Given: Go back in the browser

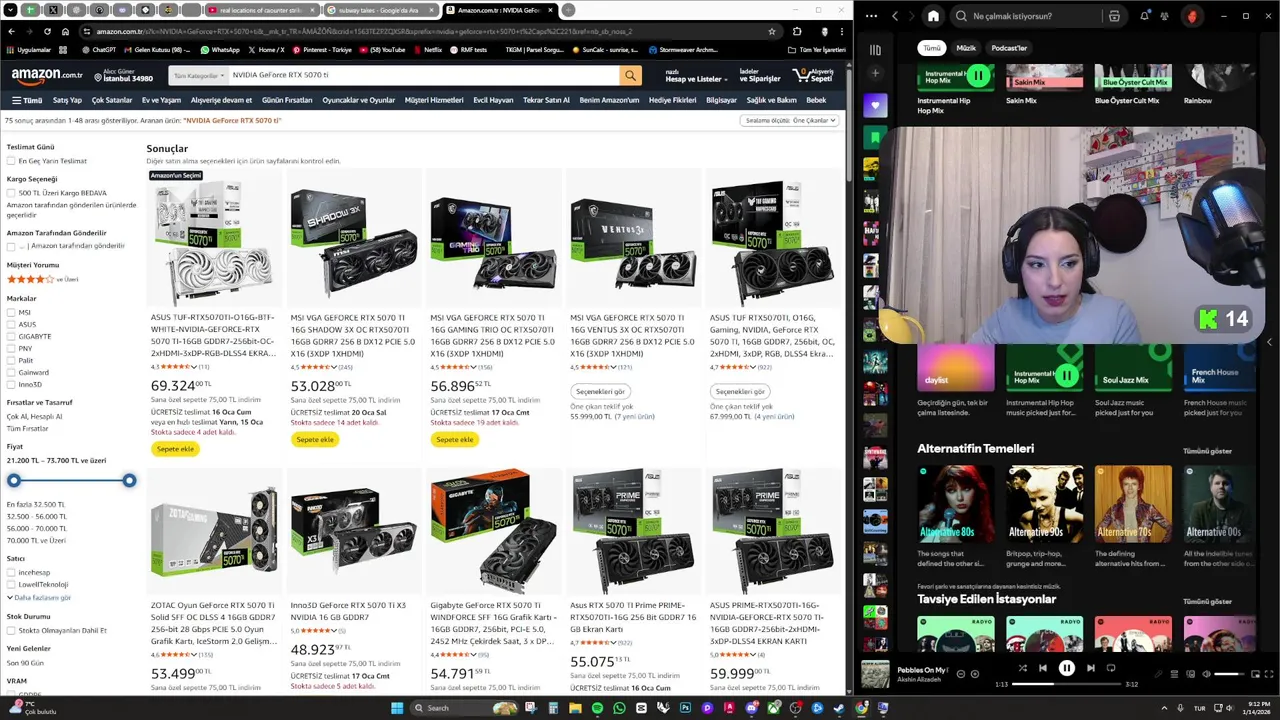Looking at the screenshot, I should (x=11, y=31).
